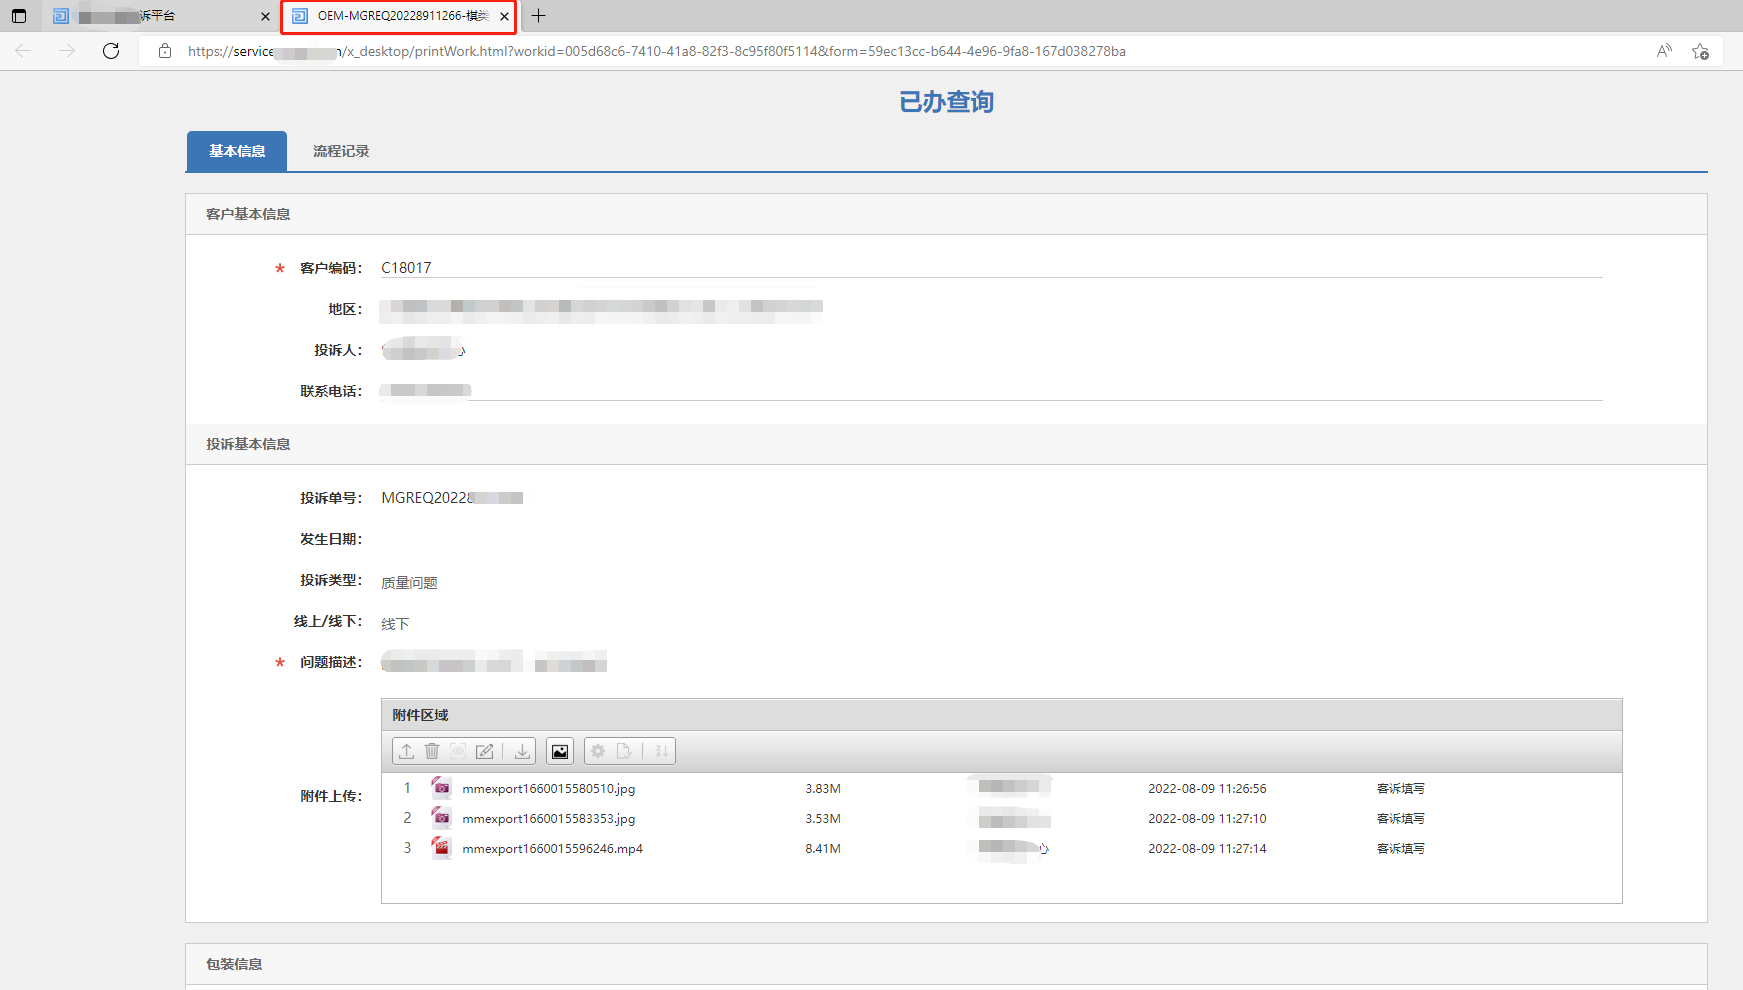Click the upload time 2022-08-09 11:26:56

1207,789
